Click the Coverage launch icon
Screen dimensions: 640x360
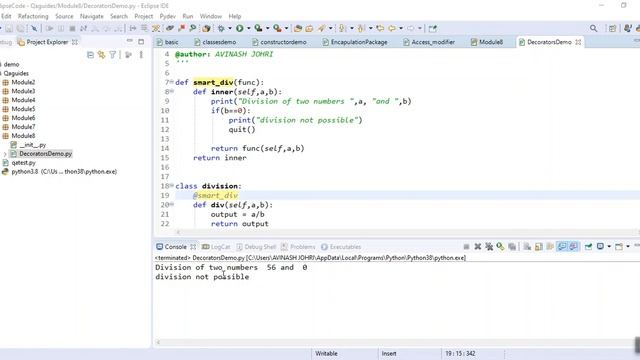pos(258,28)
